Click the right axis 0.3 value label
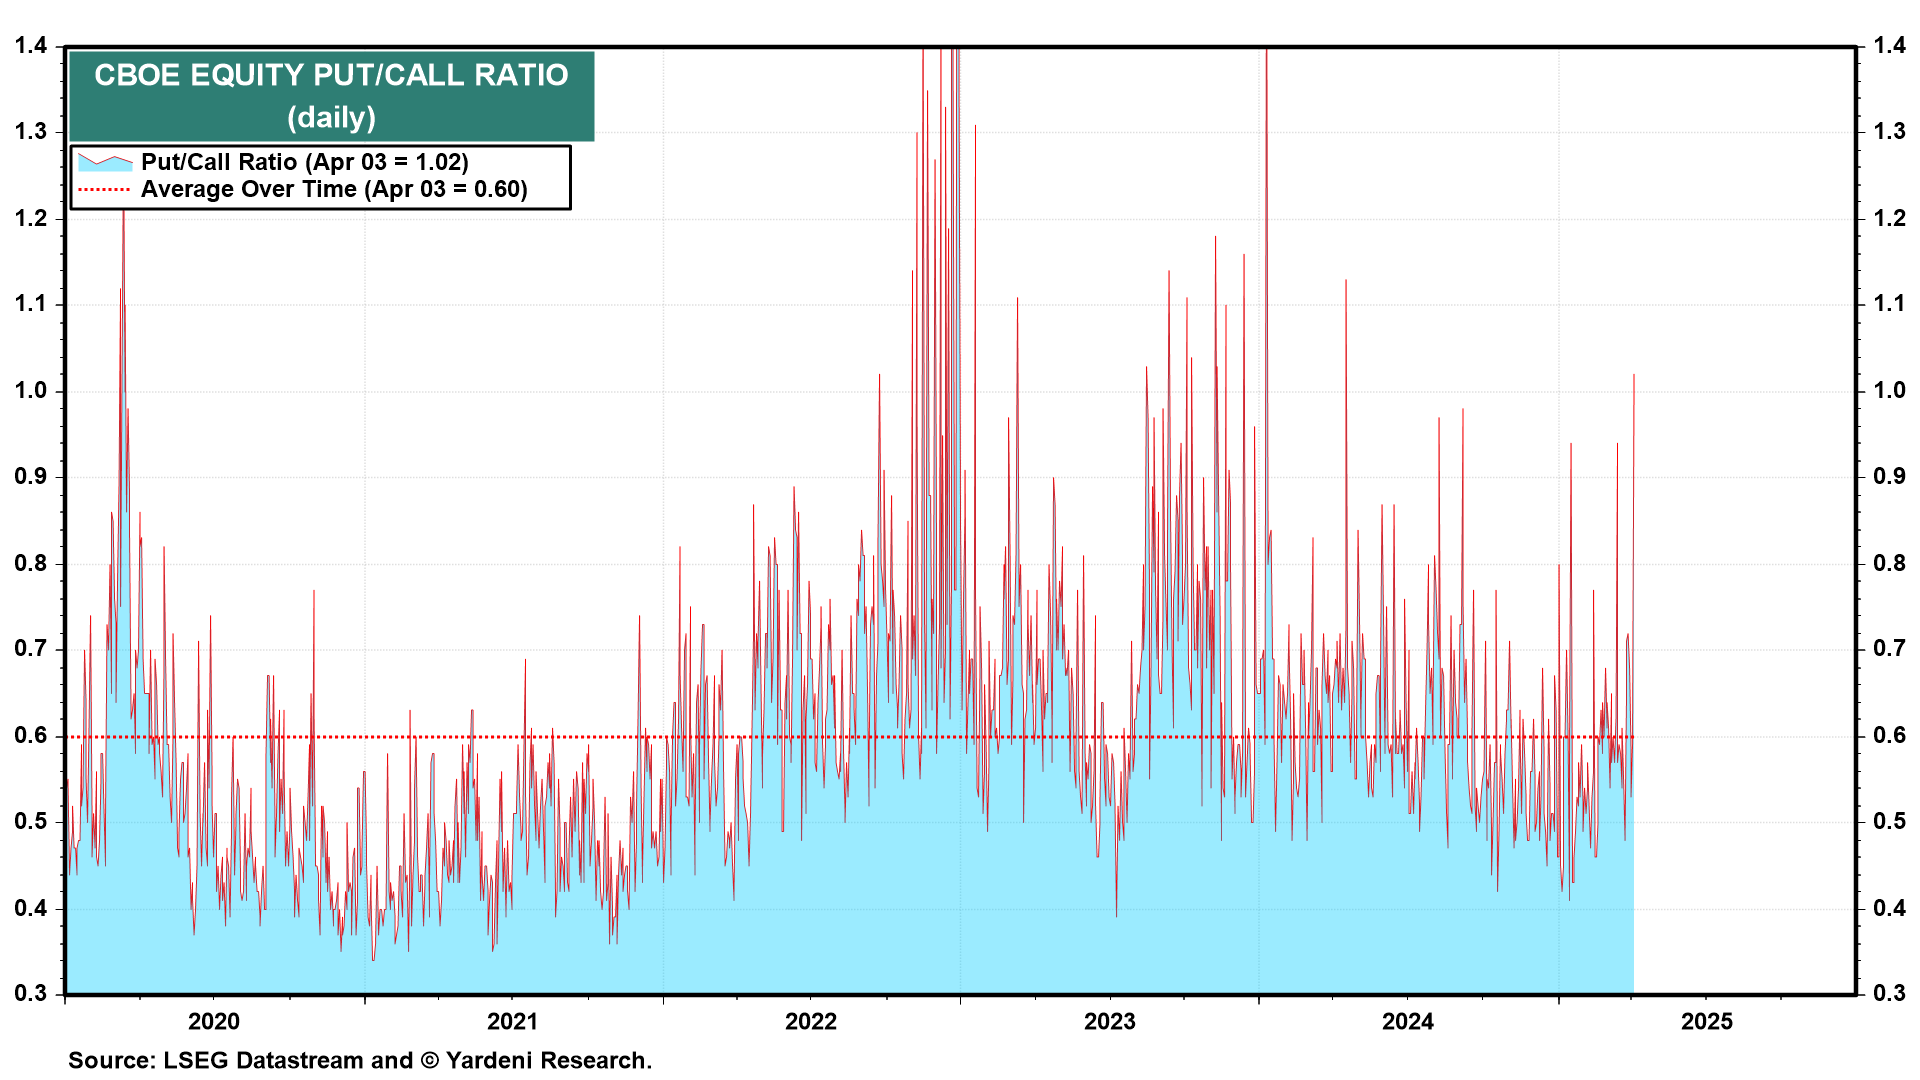The width and height of the screenshot is (1920, 1080). click(x=1889, y=993)
